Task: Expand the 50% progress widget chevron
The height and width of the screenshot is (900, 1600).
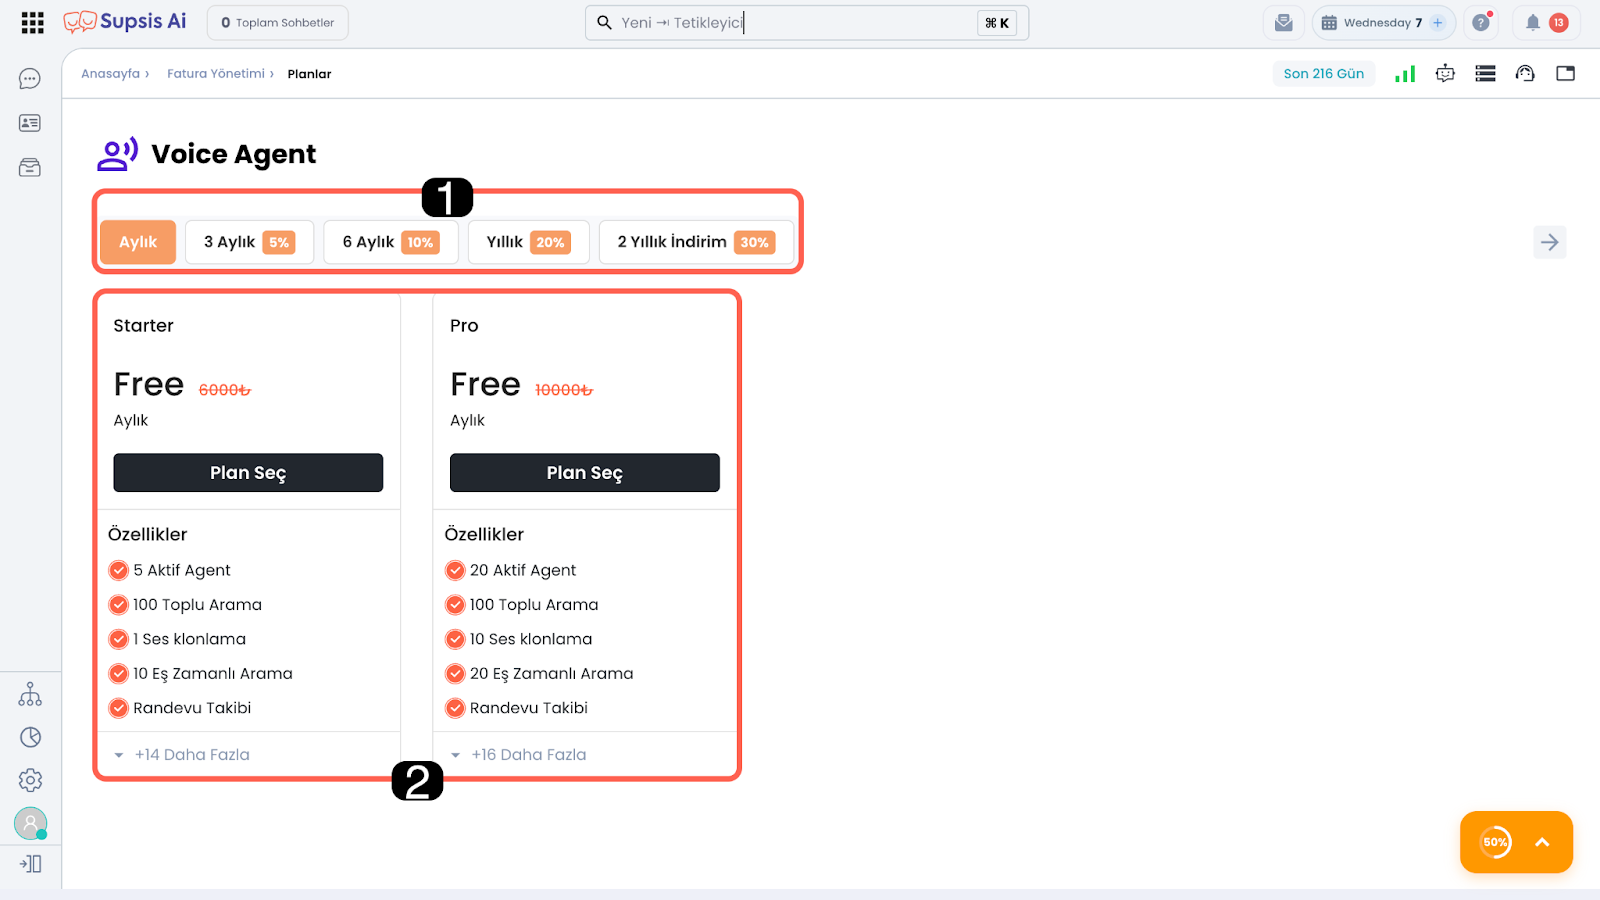Action: point(1542,842)
